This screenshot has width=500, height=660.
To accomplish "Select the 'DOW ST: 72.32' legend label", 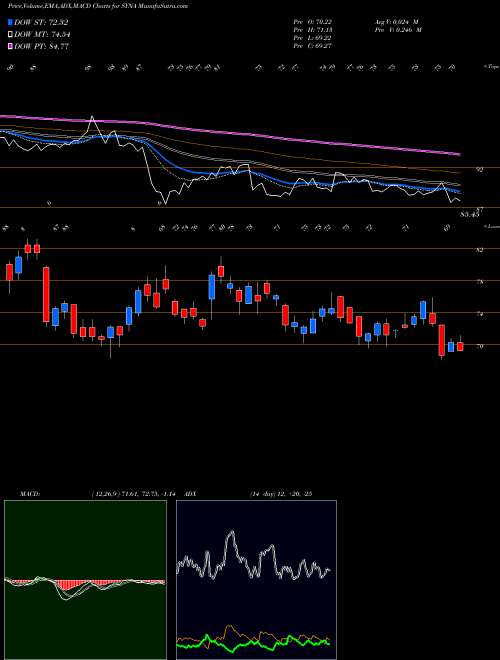I will point(41,22).
